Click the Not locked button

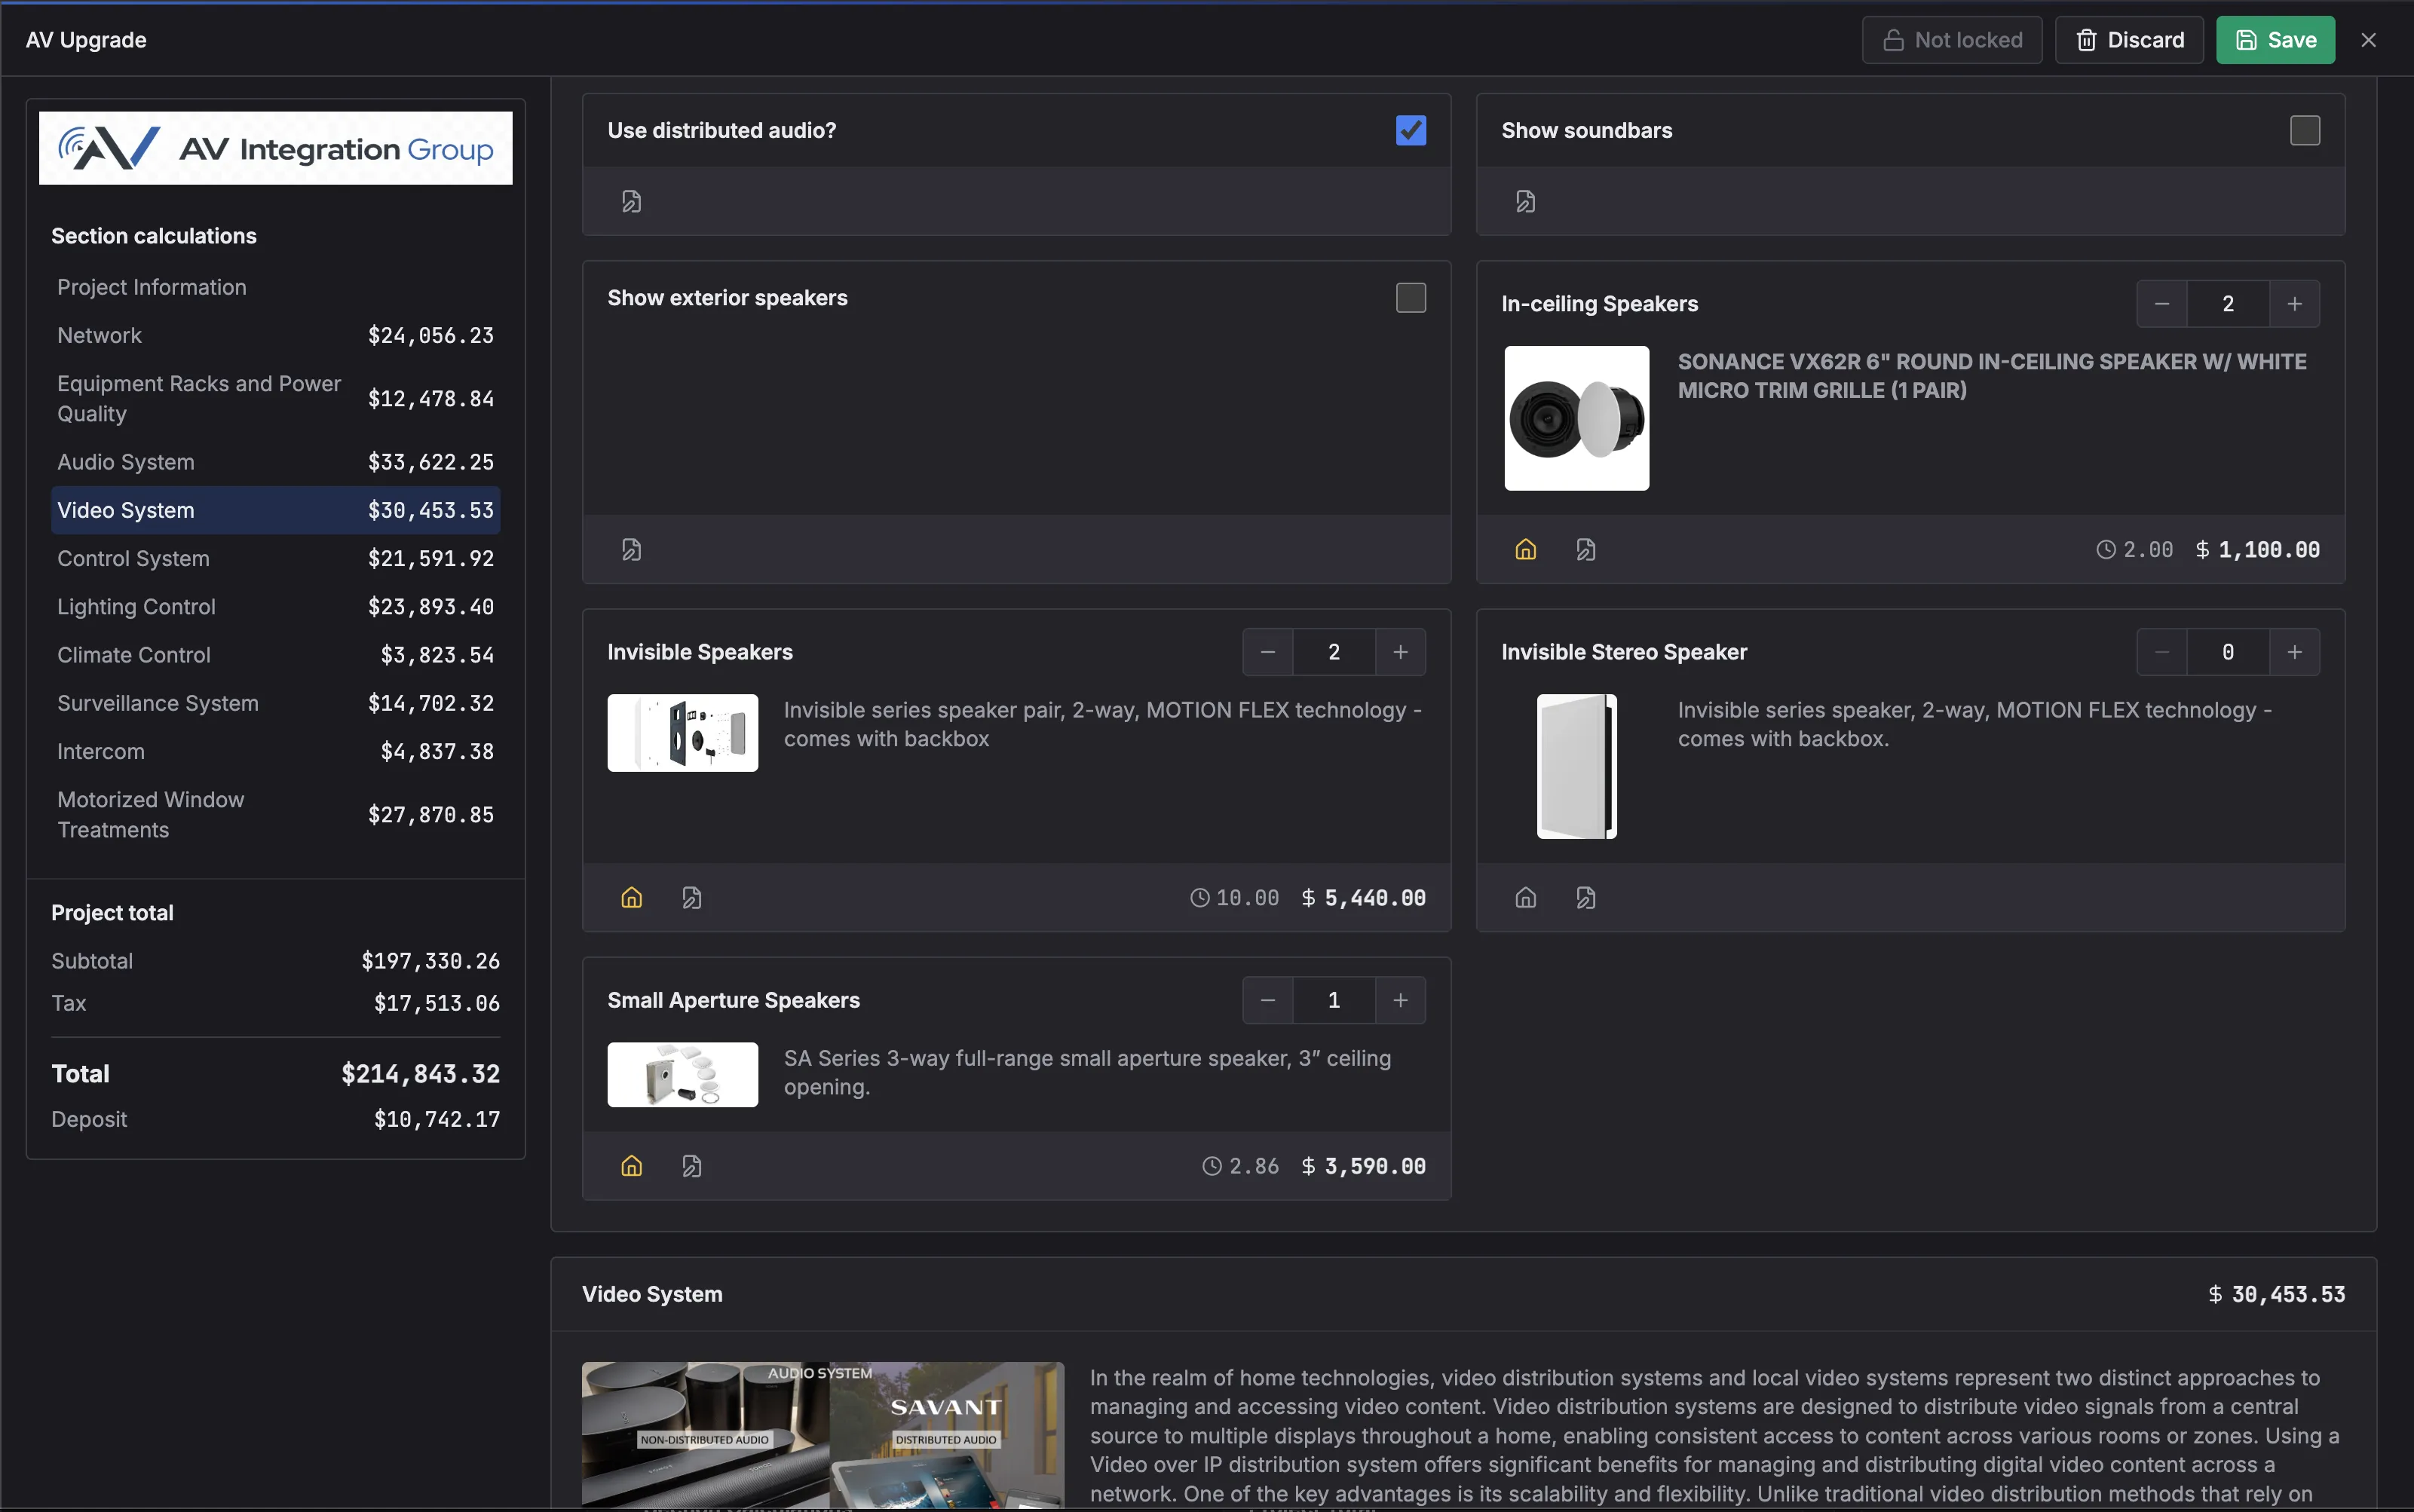[1951, 40]
